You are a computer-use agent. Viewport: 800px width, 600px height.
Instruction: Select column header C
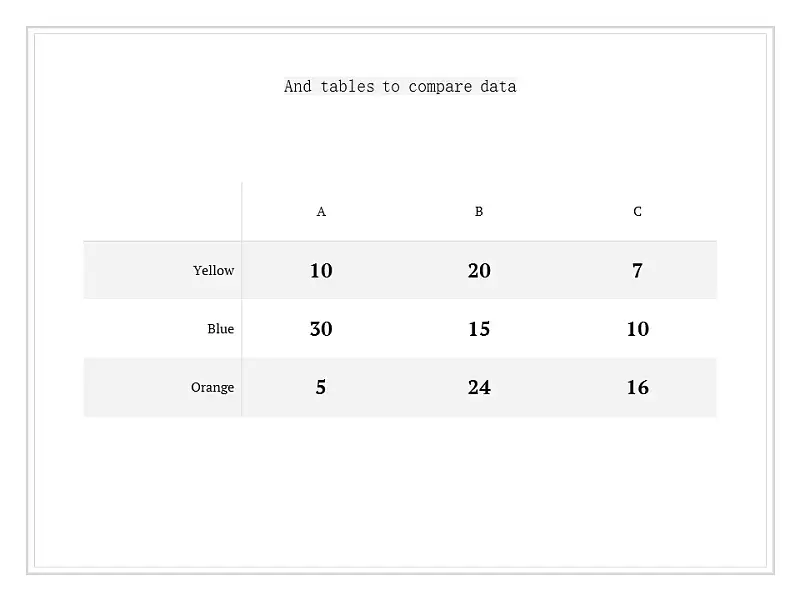pyautogui.click(x=637, y=212)
